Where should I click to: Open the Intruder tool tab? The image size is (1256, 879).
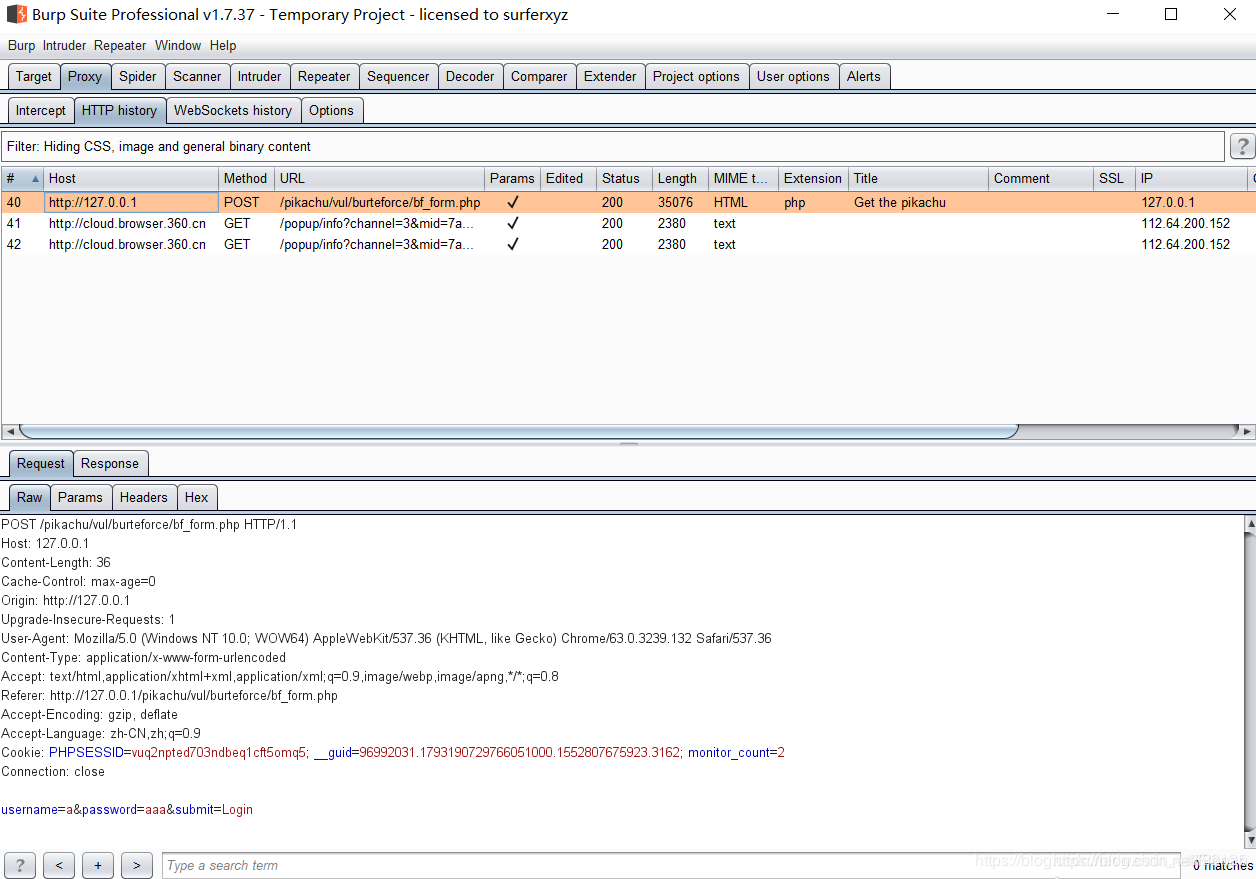coord(260,76)
